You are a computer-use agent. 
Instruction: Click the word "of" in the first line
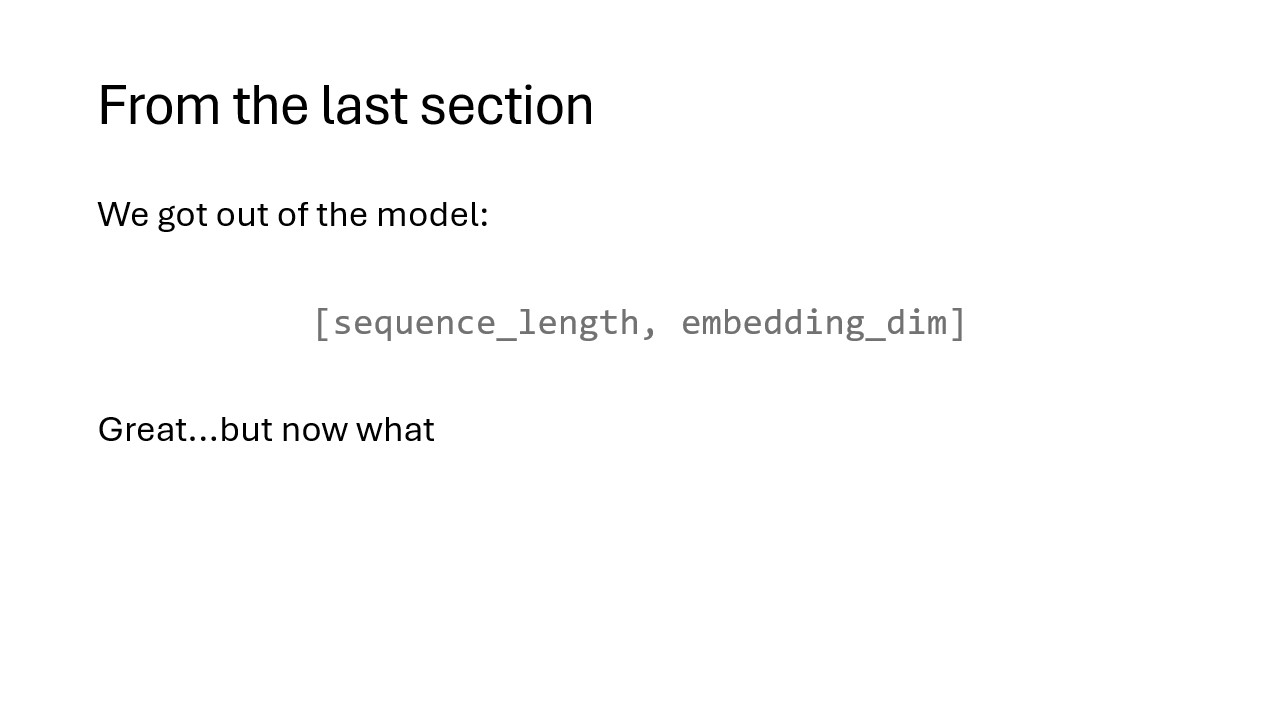point(291,214)
